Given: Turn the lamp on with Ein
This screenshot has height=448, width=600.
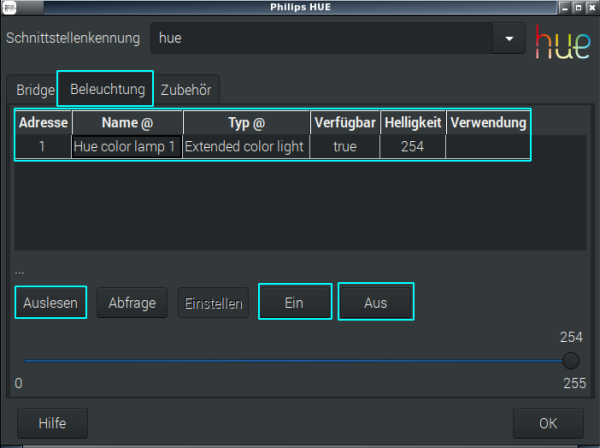Looking at the screenshot, I should point(294,303).
